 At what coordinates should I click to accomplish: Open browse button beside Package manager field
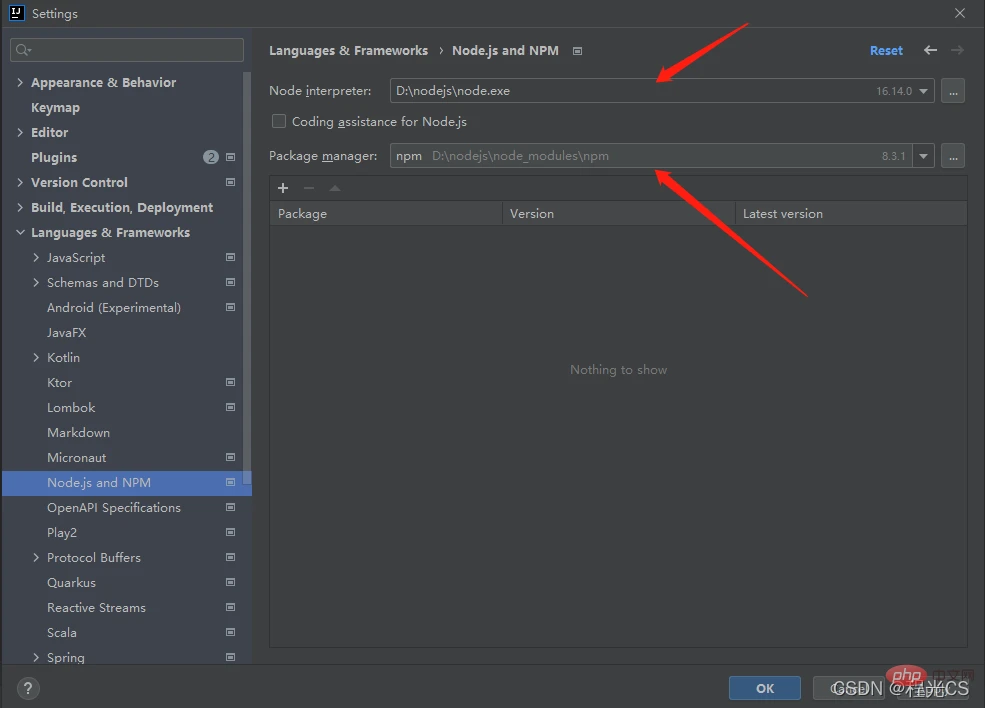(x=953, y=156)
